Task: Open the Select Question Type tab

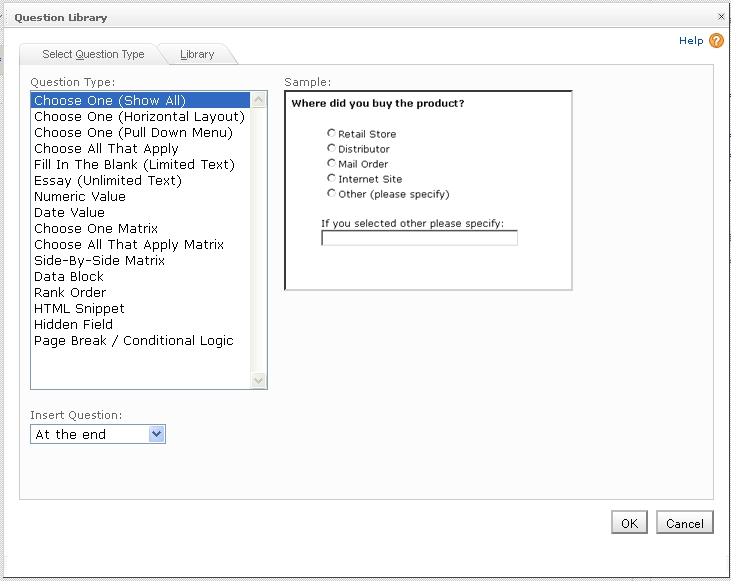Action: (93, 54)
